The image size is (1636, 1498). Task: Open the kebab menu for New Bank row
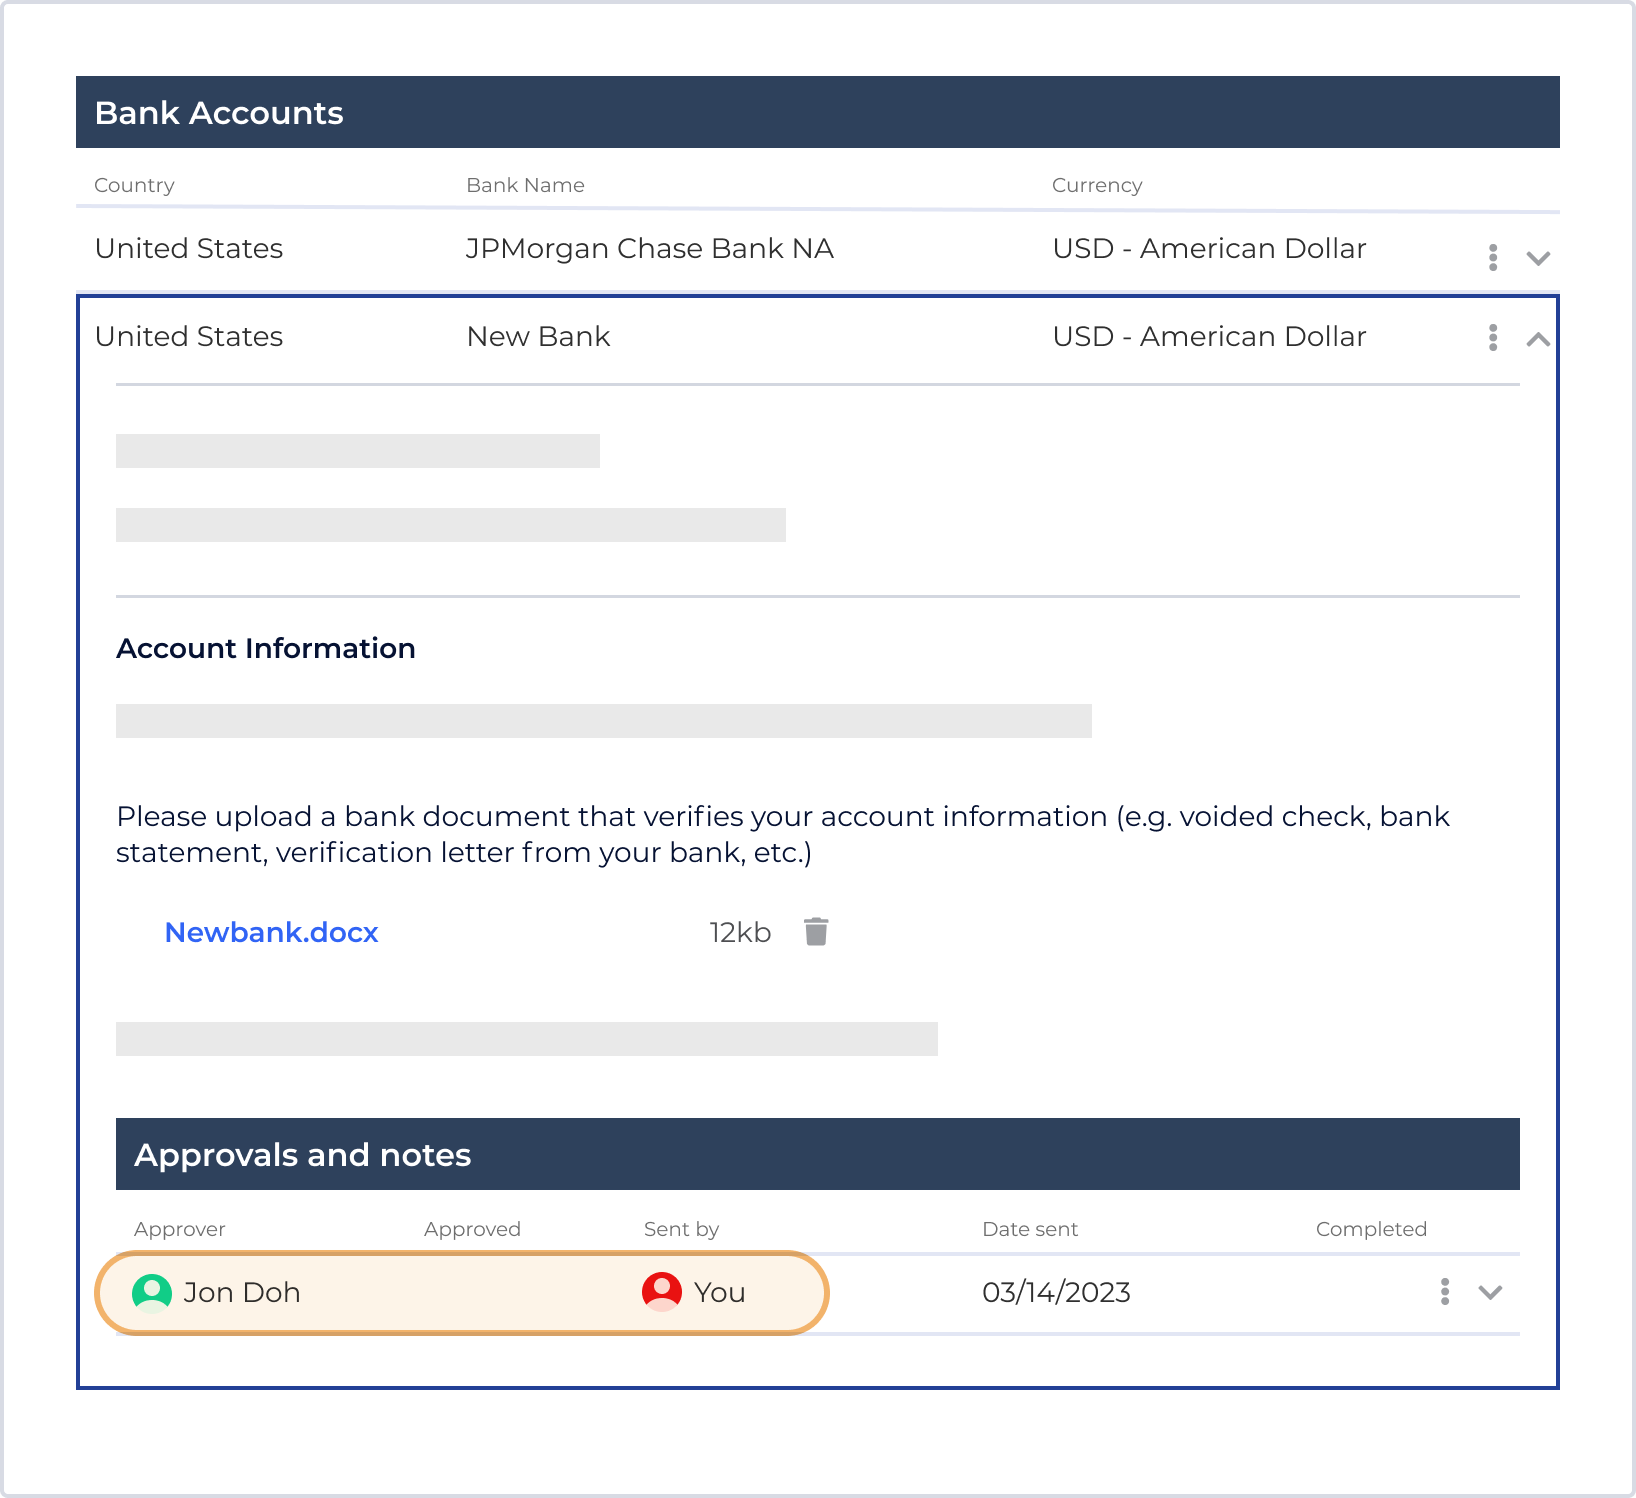[1492, 337]
